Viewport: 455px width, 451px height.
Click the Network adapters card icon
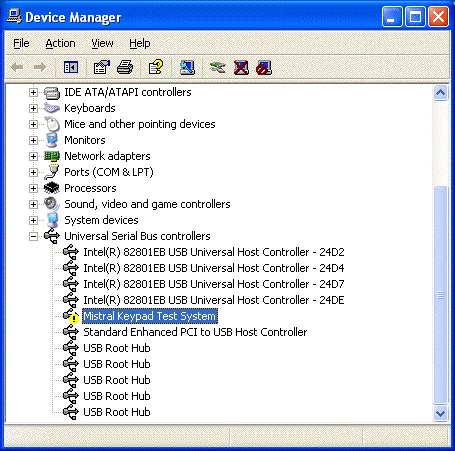point(52,156)
